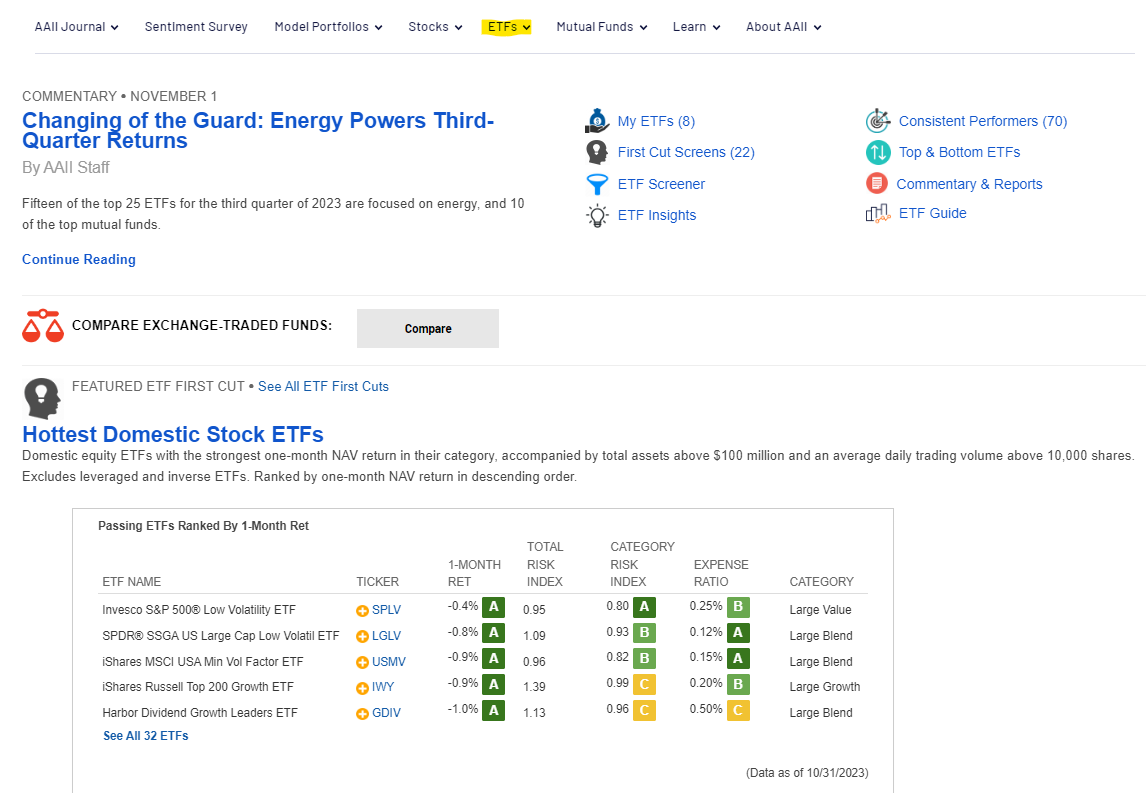Image resolution: width=1147 pixels, height=793 pixels.
Task: Expand the Stocks menu
Action: (x=435, y=27)
